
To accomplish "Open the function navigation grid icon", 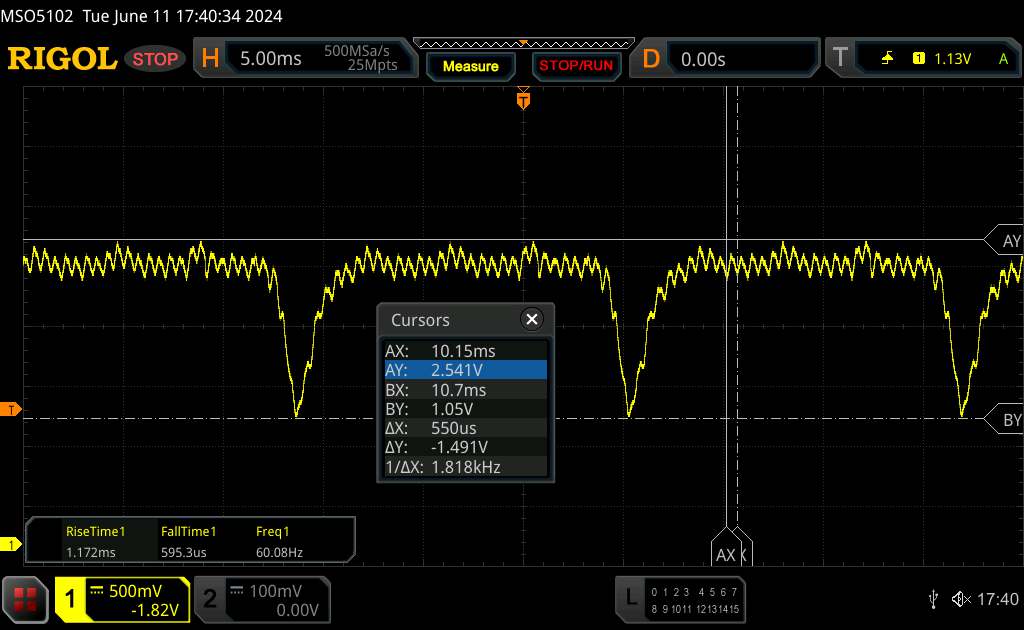I will click(x=26, y=598).
